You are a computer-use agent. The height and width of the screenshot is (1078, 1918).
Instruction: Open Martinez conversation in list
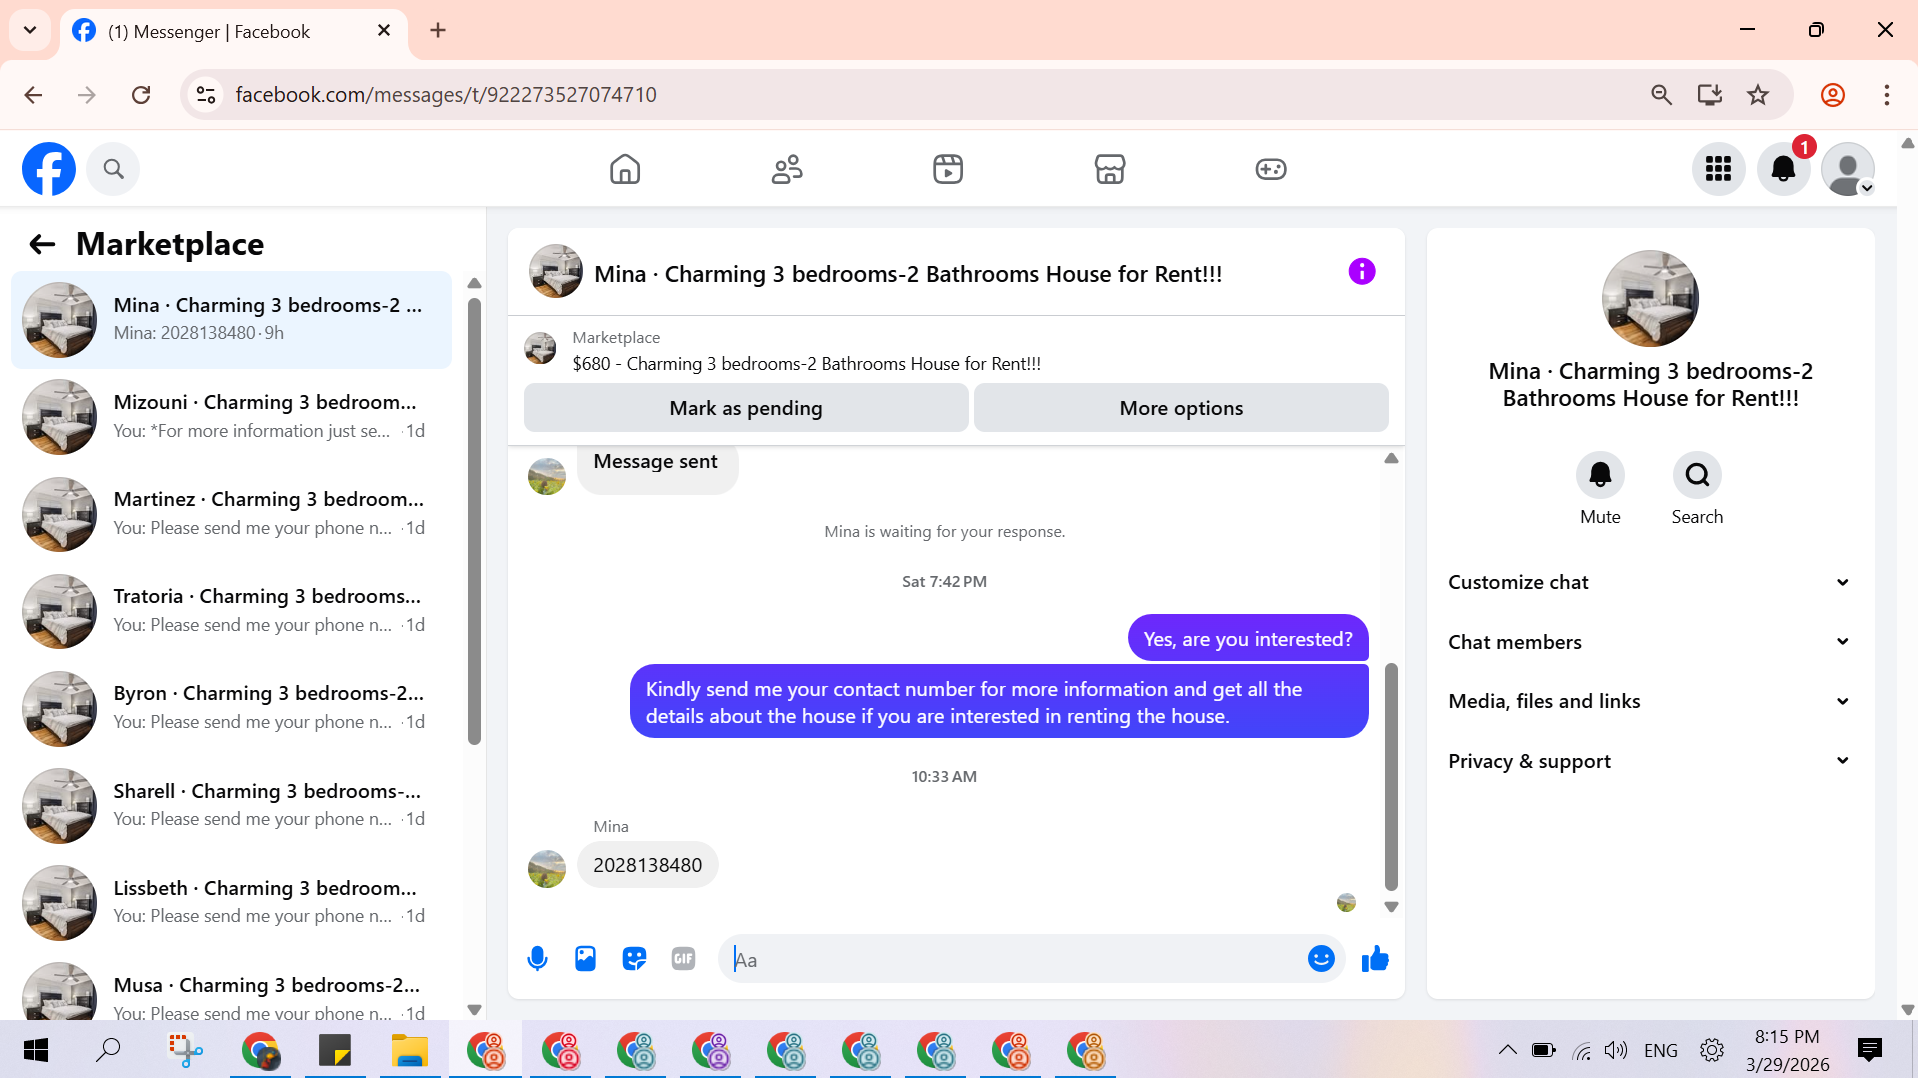[232, 514]
